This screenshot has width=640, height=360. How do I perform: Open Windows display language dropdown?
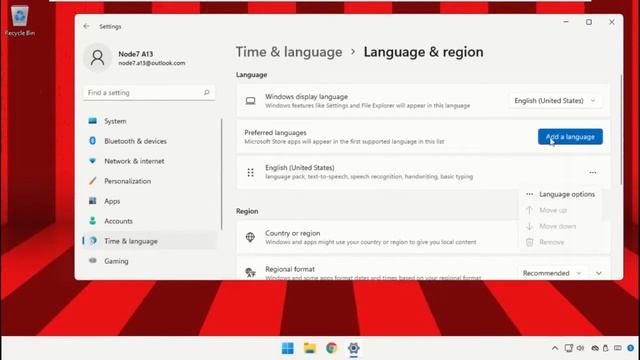click(x=555, y=101)
